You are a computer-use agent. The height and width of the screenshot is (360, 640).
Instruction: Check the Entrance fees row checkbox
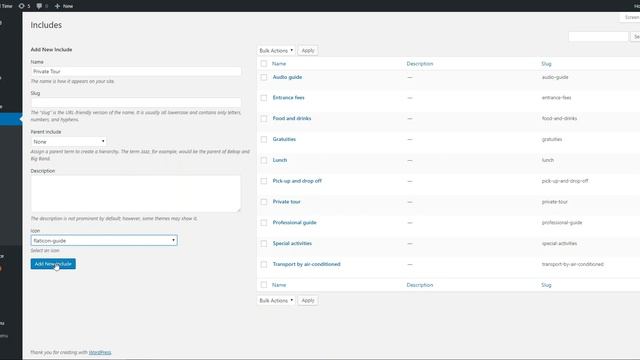(264, 98)
